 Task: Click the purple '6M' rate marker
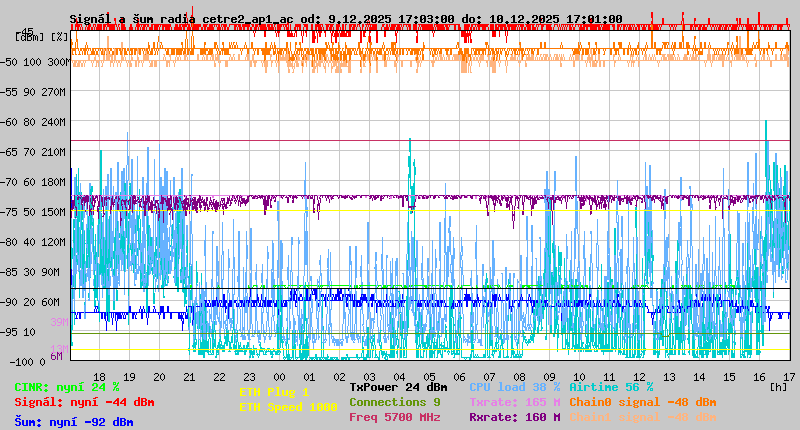click(56, 356)
